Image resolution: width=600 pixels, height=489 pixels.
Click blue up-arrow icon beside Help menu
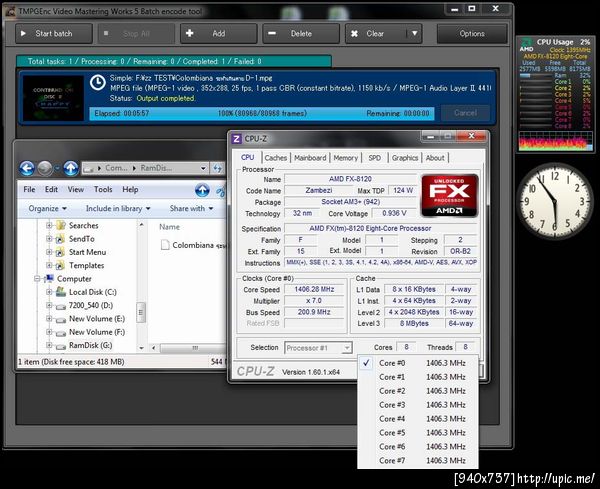pos(202,190)
